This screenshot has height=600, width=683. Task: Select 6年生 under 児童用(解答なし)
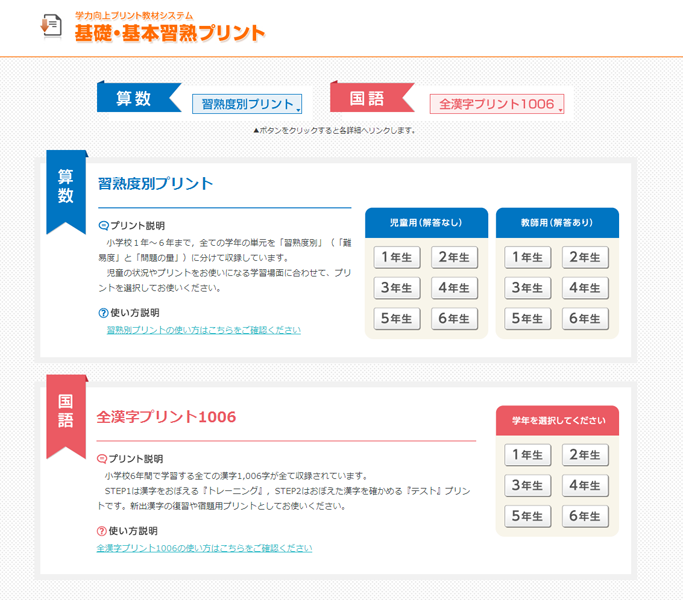454,319
